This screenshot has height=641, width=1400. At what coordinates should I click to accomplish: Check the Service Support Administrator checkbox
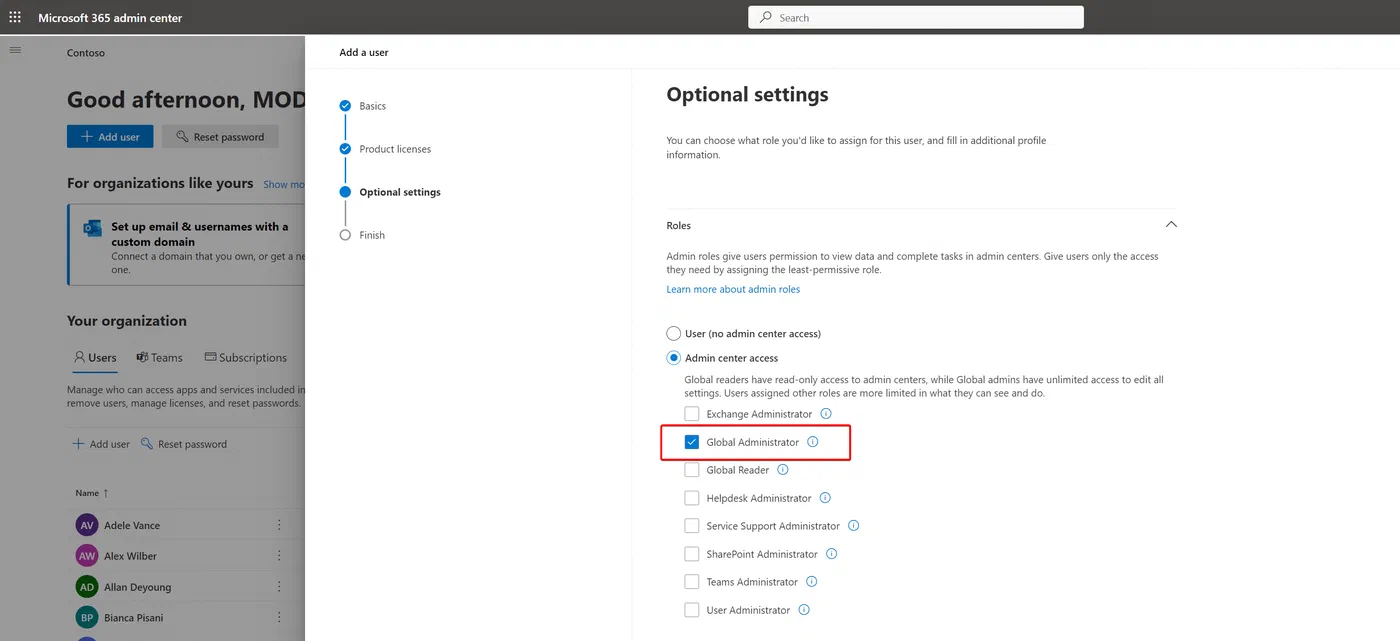(x=692, y=526)
